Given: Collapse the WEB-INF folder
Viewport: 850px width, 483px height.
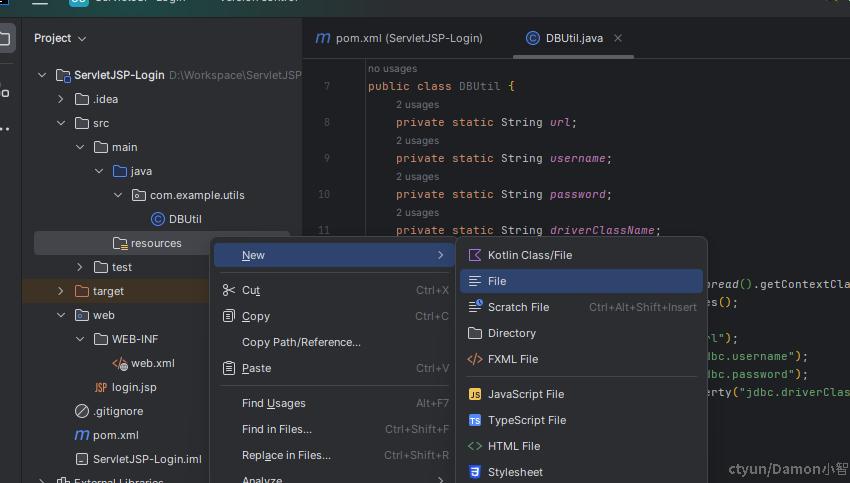Looking at the screenshot, I should tap(80, 339).
